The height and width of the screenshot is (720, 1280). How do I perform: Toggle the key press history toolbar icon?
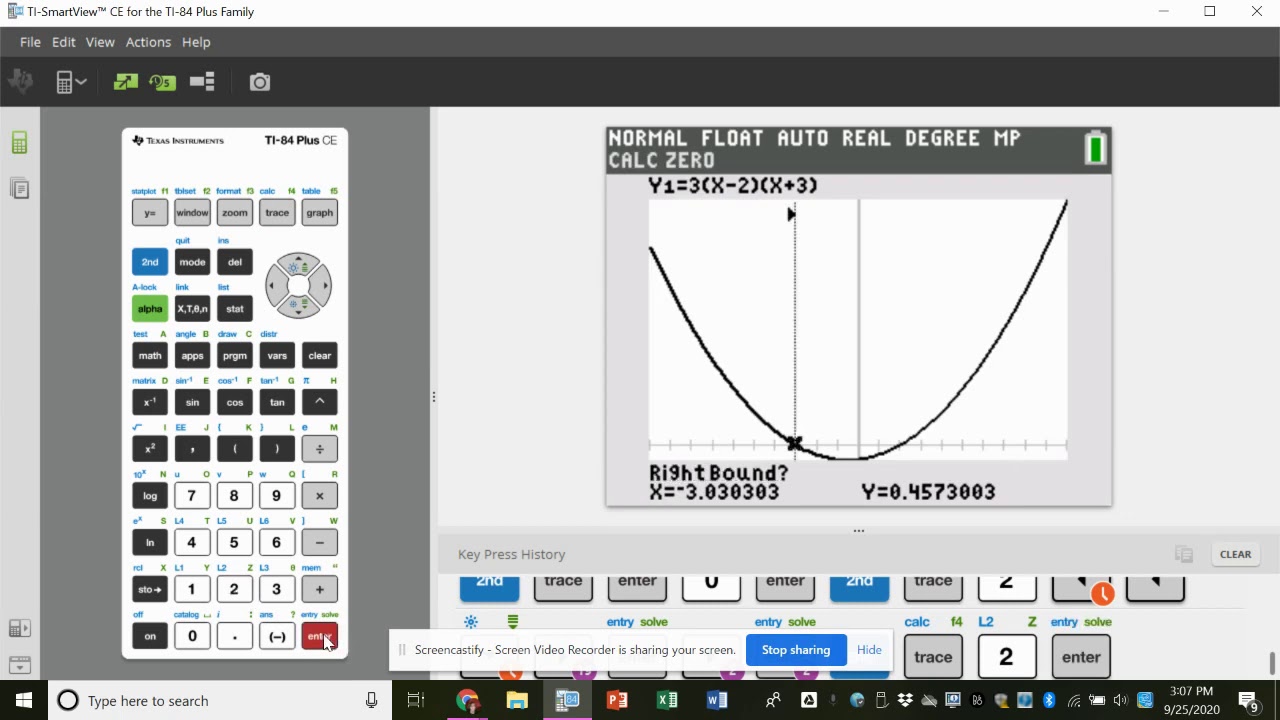pyautogui.click(x=162, y=82)
